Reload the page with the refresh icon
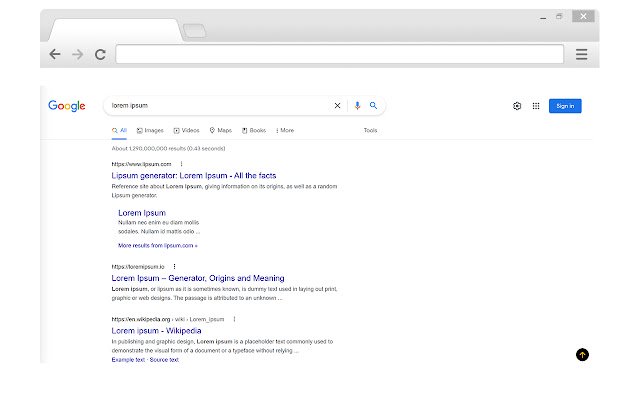Screen dimensions: 640x400 click(100, 54)
